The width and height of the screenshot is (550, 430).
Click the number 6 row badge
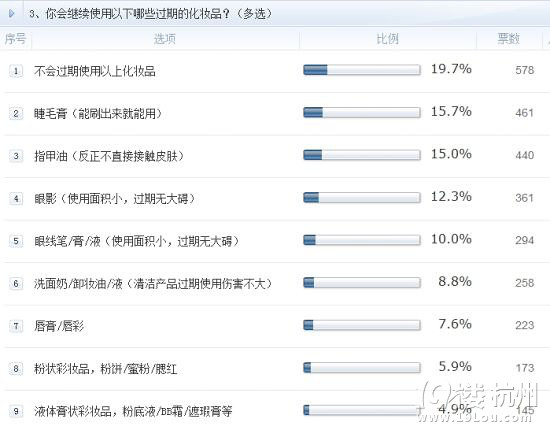(16, 284)
